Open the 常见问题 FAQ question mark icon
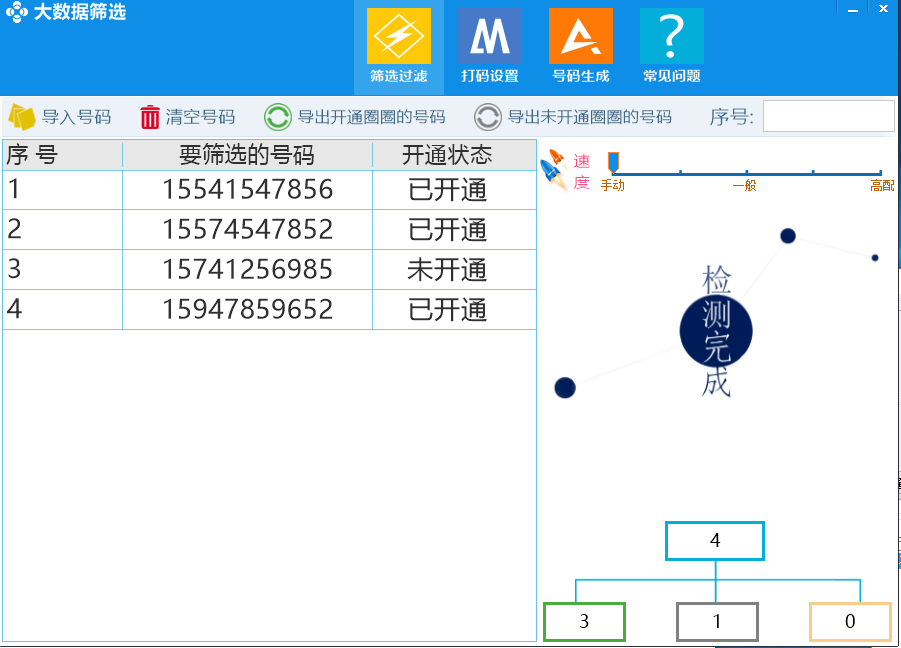The width and height of the screenshot is (901, 648). (670, 38)
